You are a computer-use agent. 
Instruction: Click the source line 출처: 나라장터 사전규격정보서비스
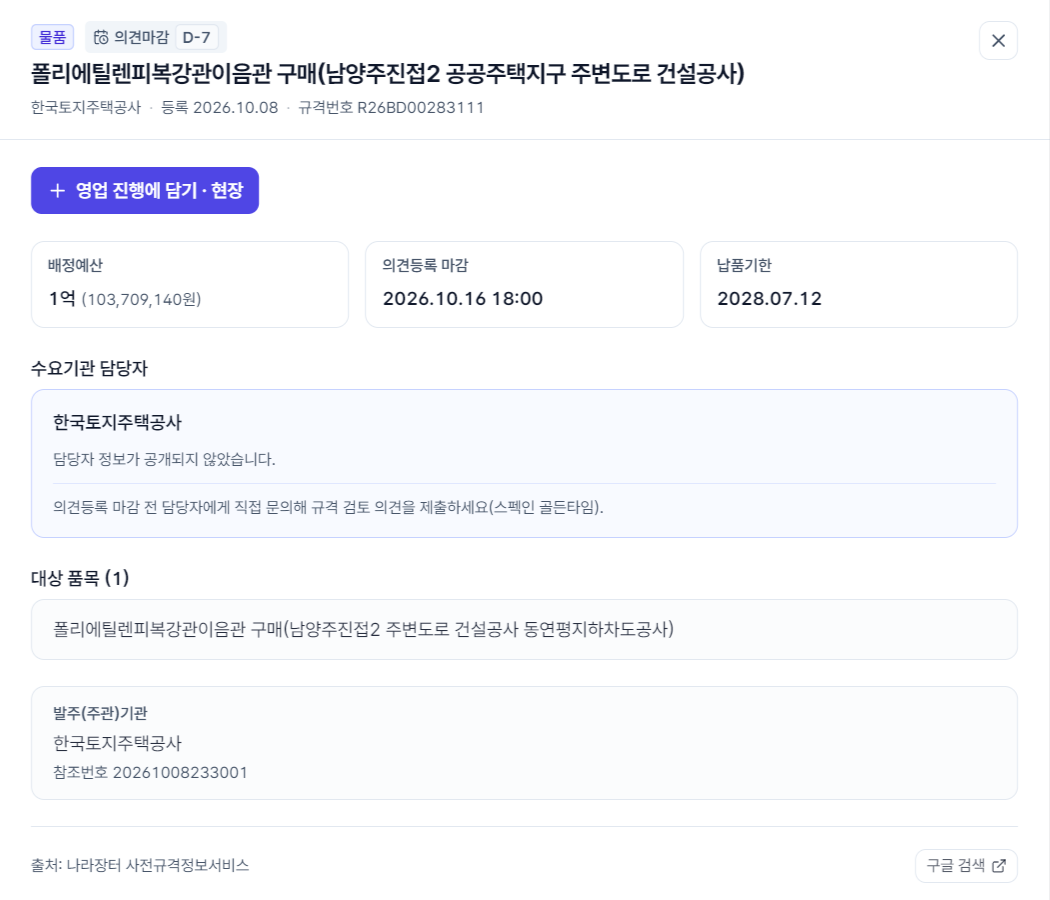[141, 866]
